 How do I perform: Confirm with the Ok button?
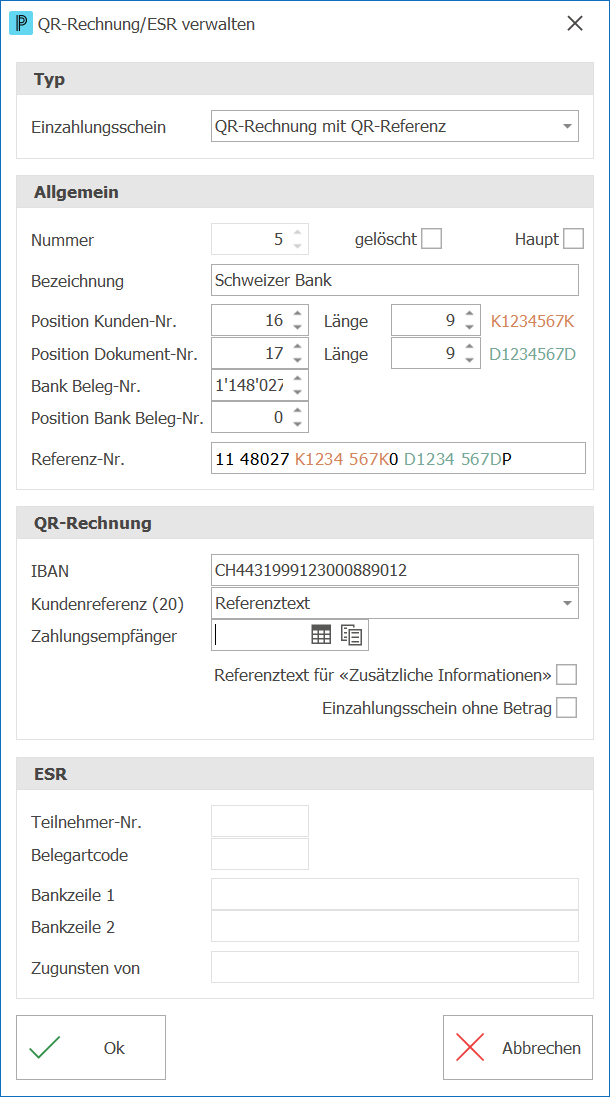(x=91, y=1048)
